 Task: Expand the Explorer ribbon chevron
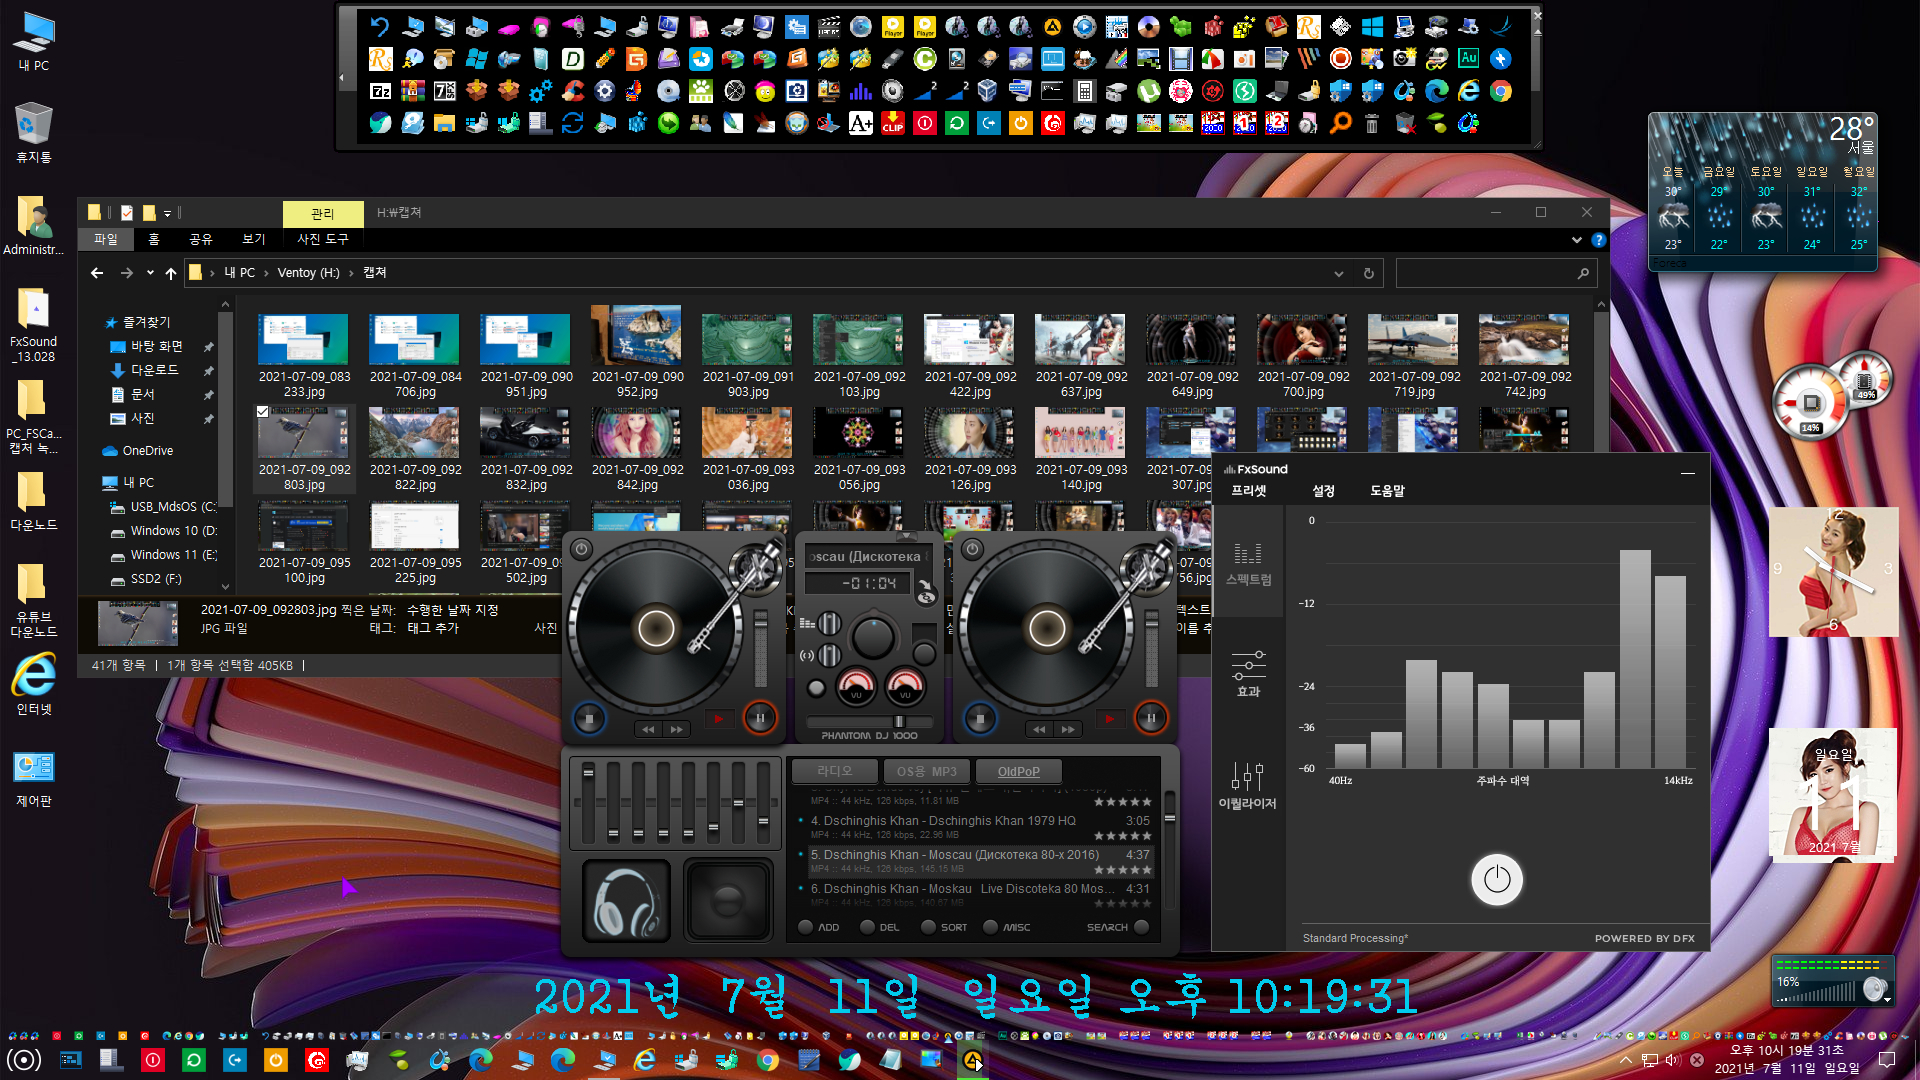1577,240
